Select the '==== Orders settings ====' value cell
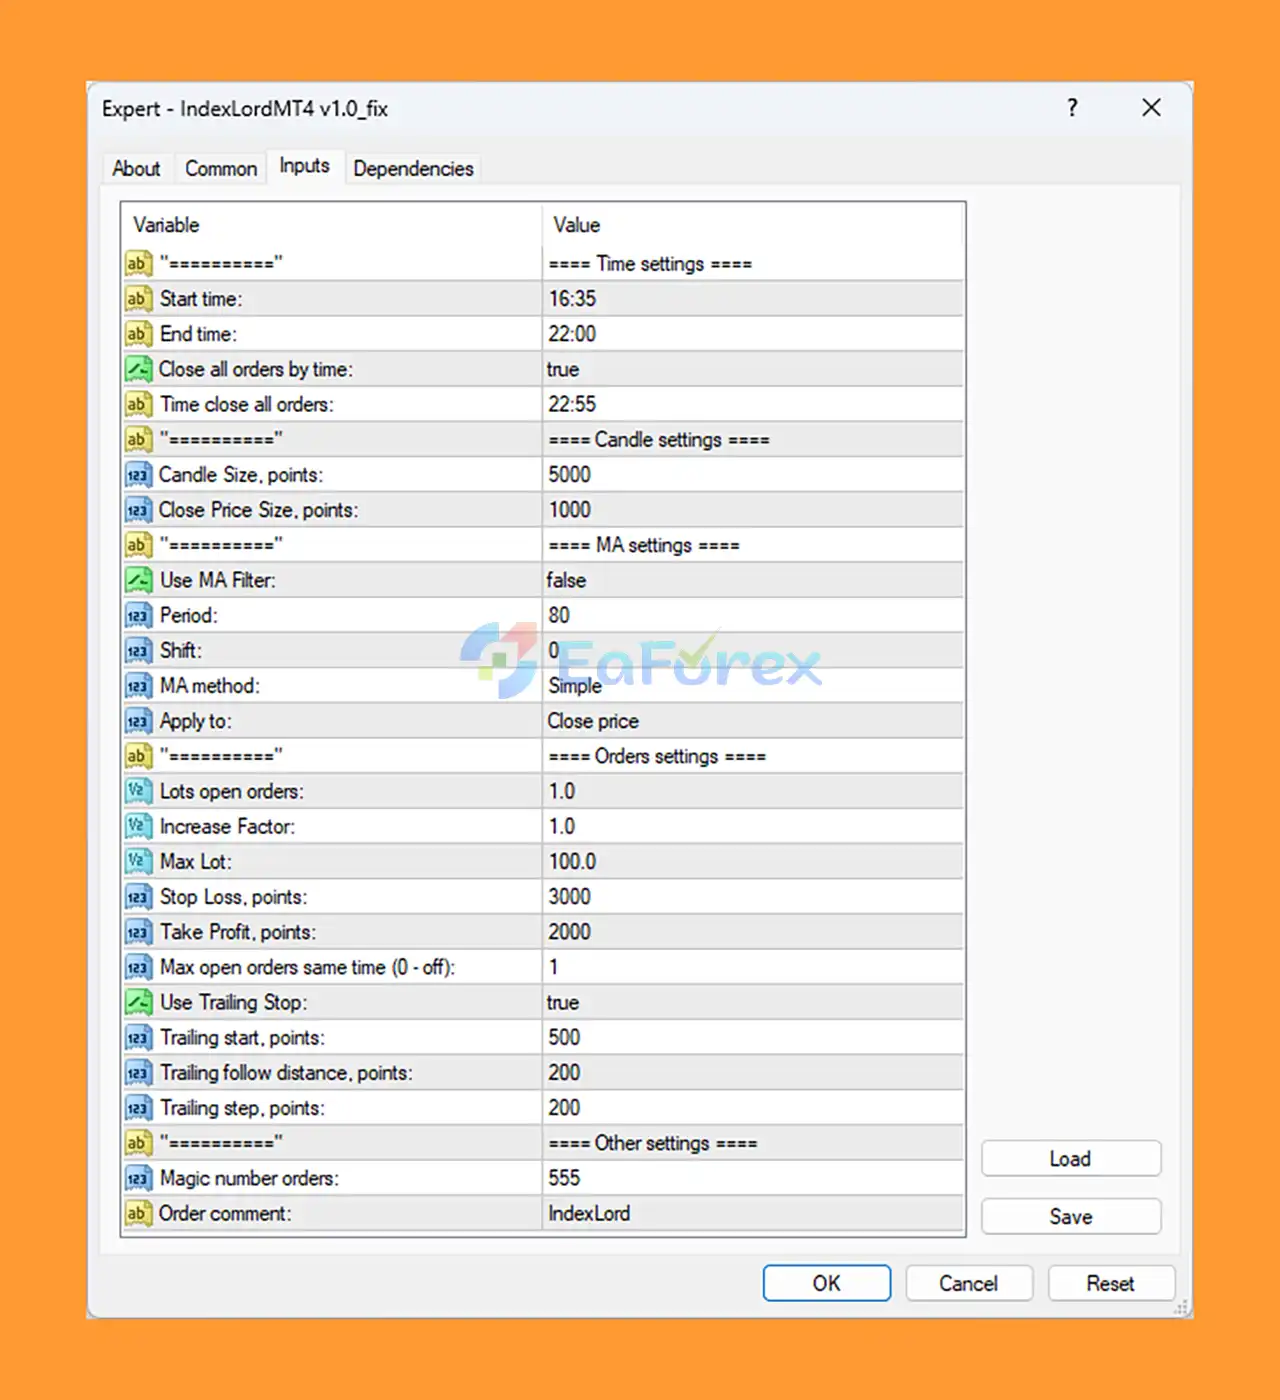Viewport: 1280px width, 1400px height. point(753,756)
